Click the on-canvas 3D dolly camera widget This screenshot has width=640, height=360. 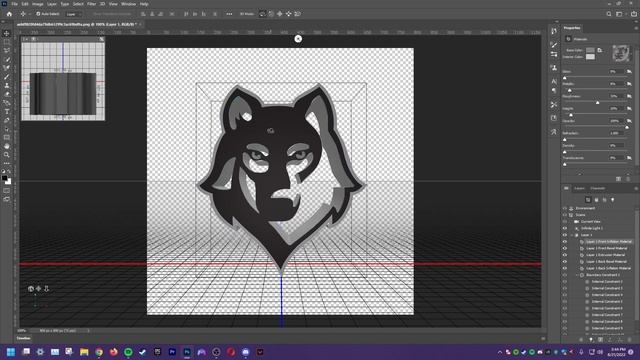tap(46, 289)
